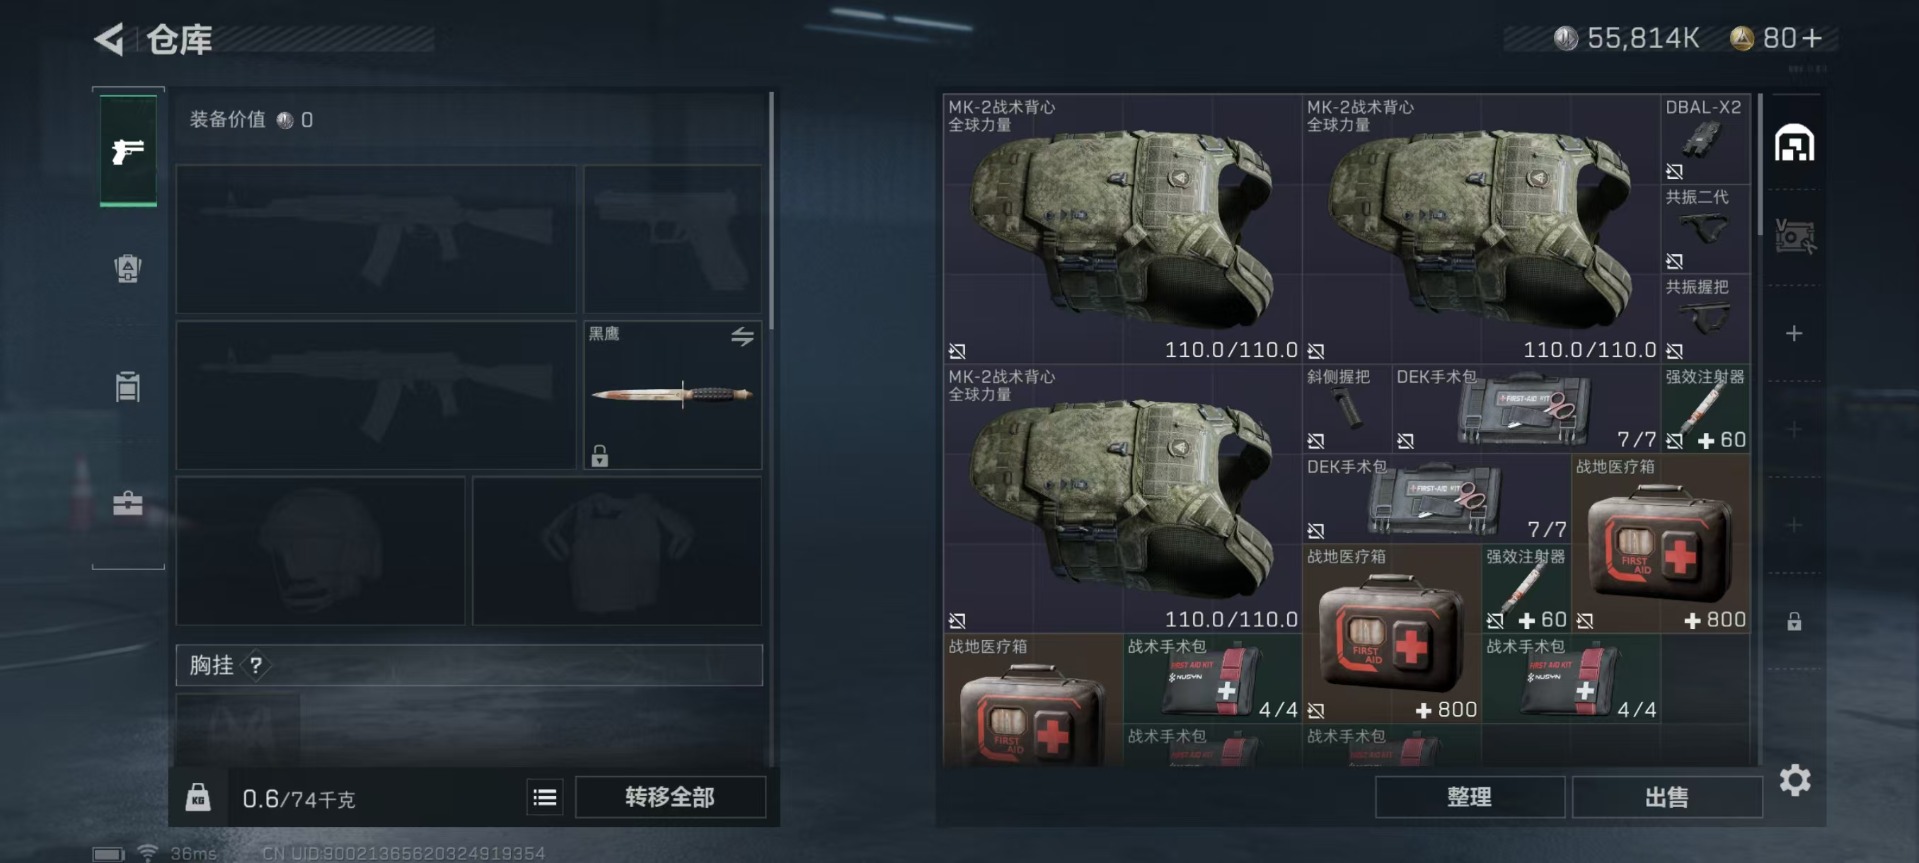
Task: Add a storage box with plus
Action: pyautogui.click(x=1795, y=333)
